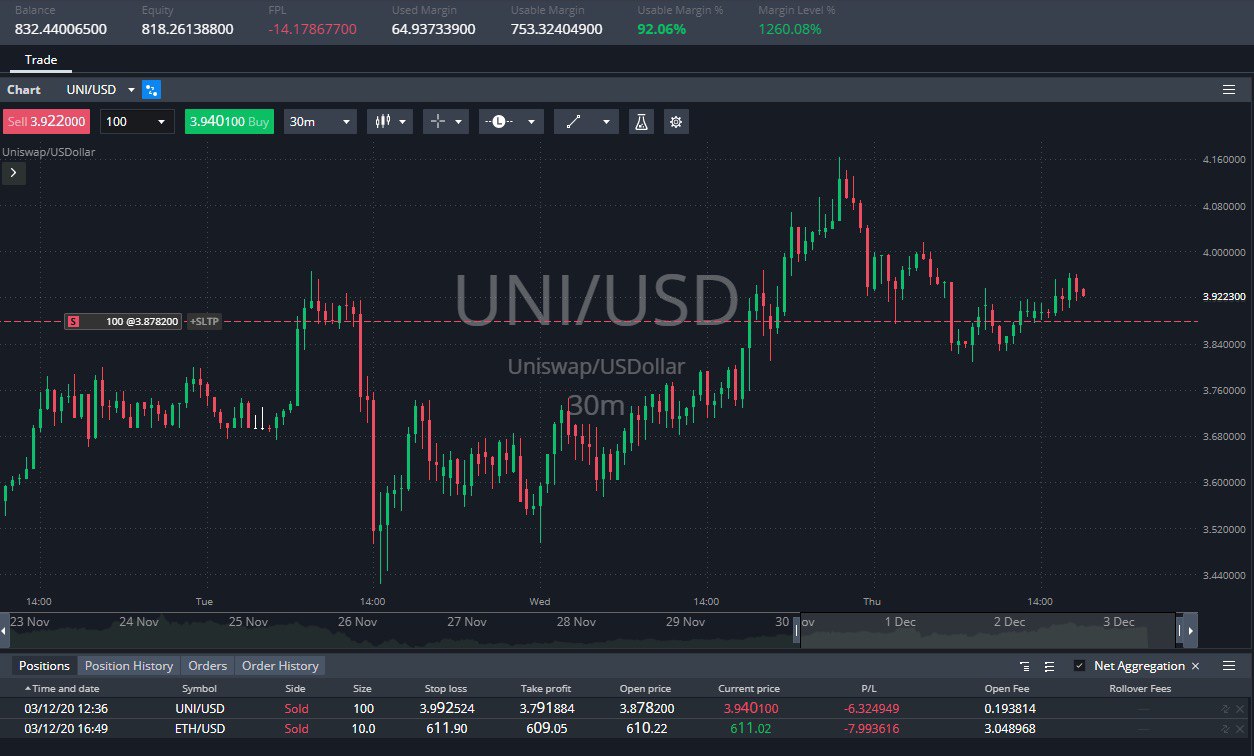The height and width of the screenshot is (756, 1254).
Task: Select the Positions tab
Action: pos(45,666)
